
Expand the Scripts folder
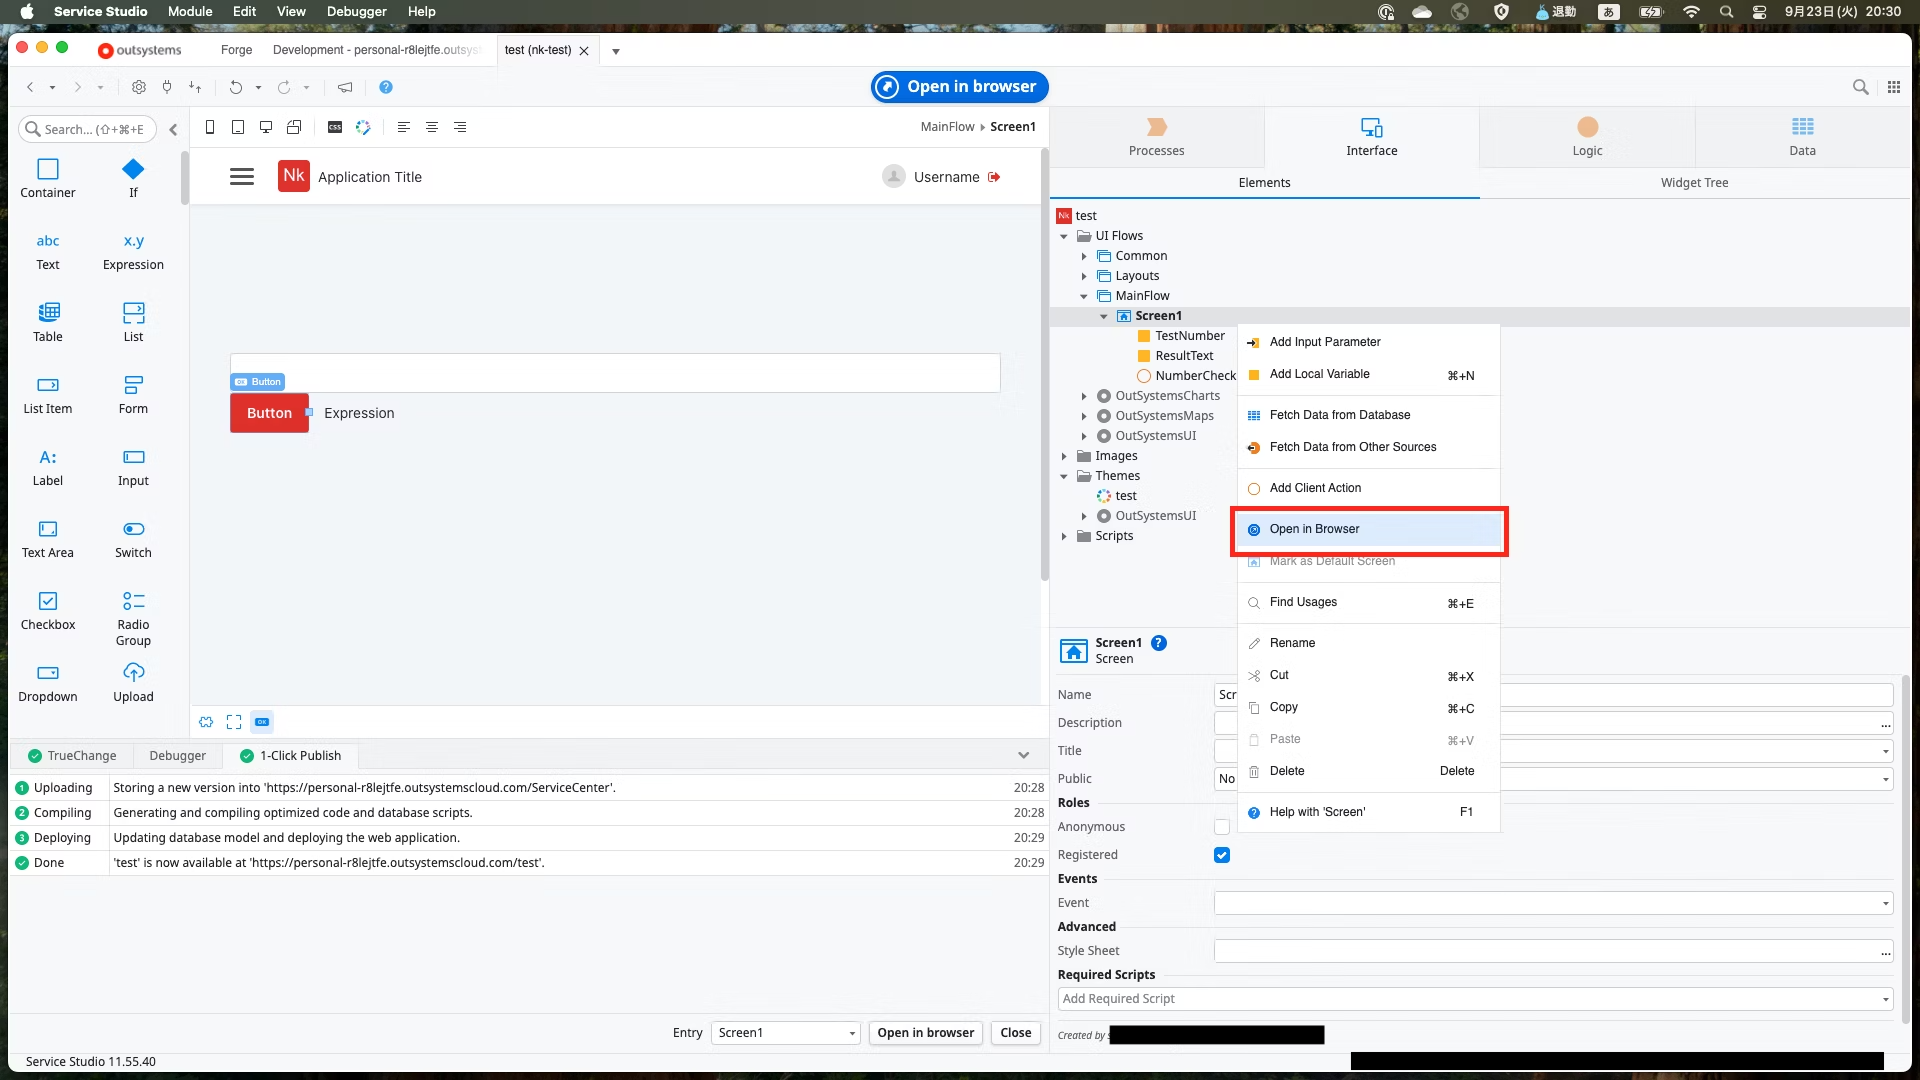[x=1064, y=536]
